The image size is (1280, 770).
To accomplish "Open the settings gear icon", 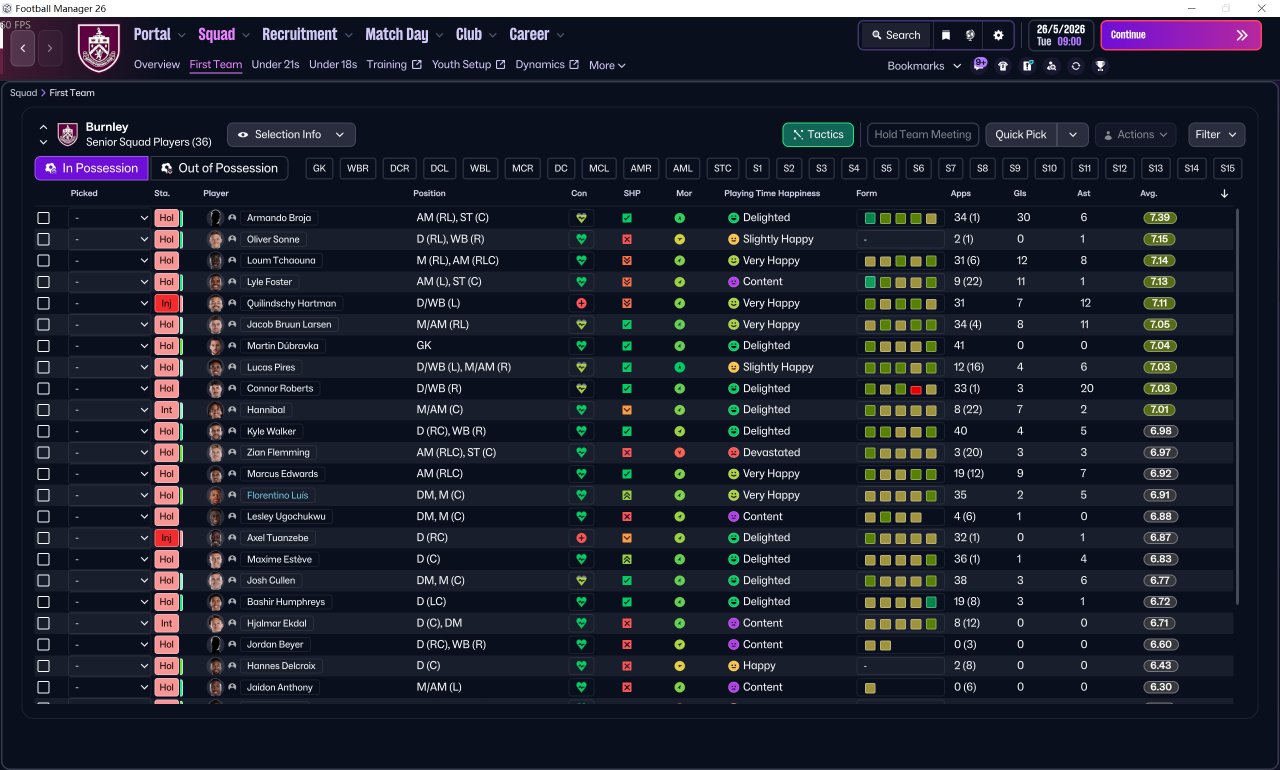I will click(x=997, y=35).
